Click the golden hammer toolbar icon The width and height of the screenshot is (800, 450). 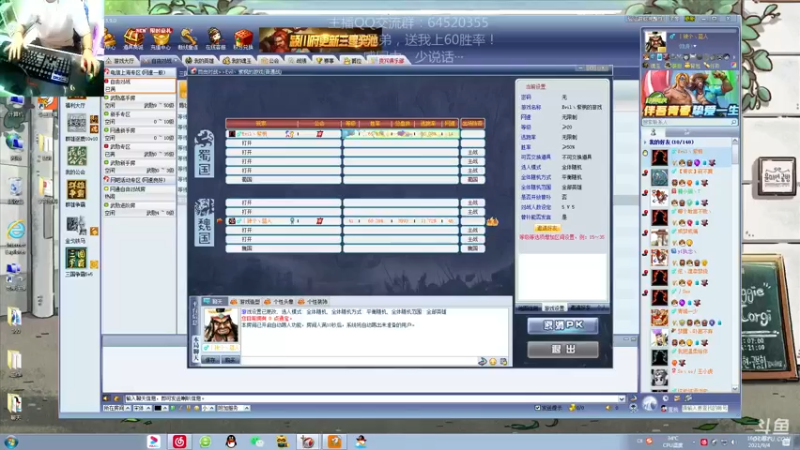click(x=188, y=39)
